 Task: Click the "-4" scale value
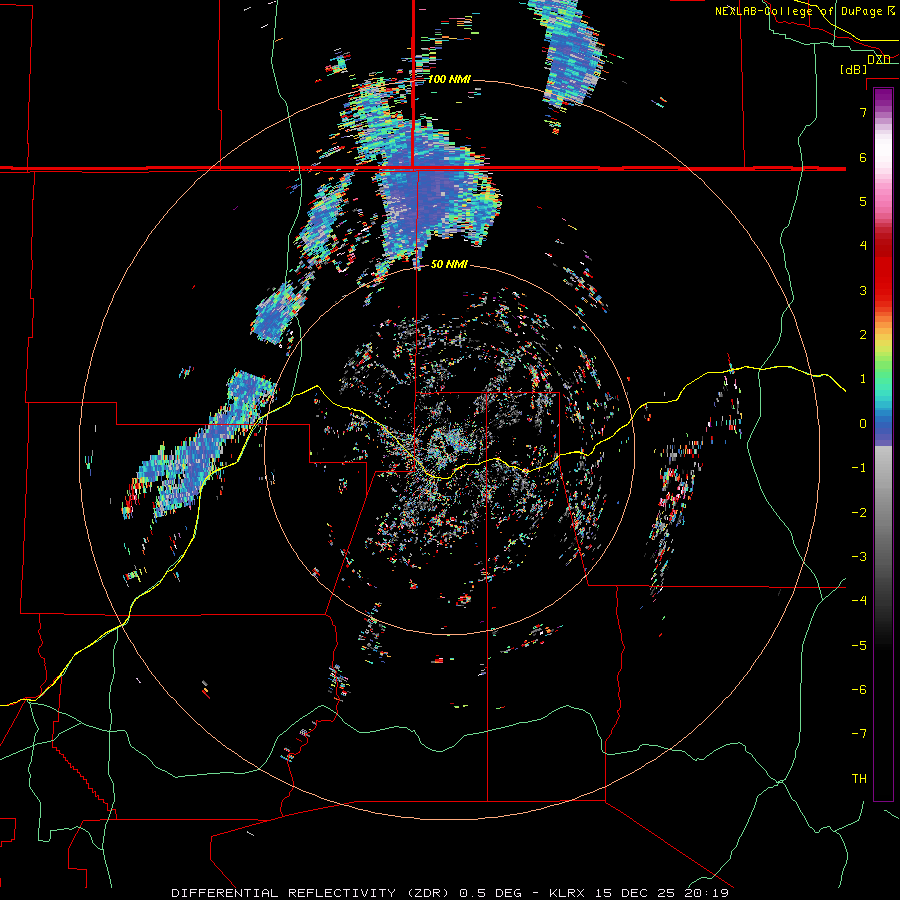pos(859,601)
